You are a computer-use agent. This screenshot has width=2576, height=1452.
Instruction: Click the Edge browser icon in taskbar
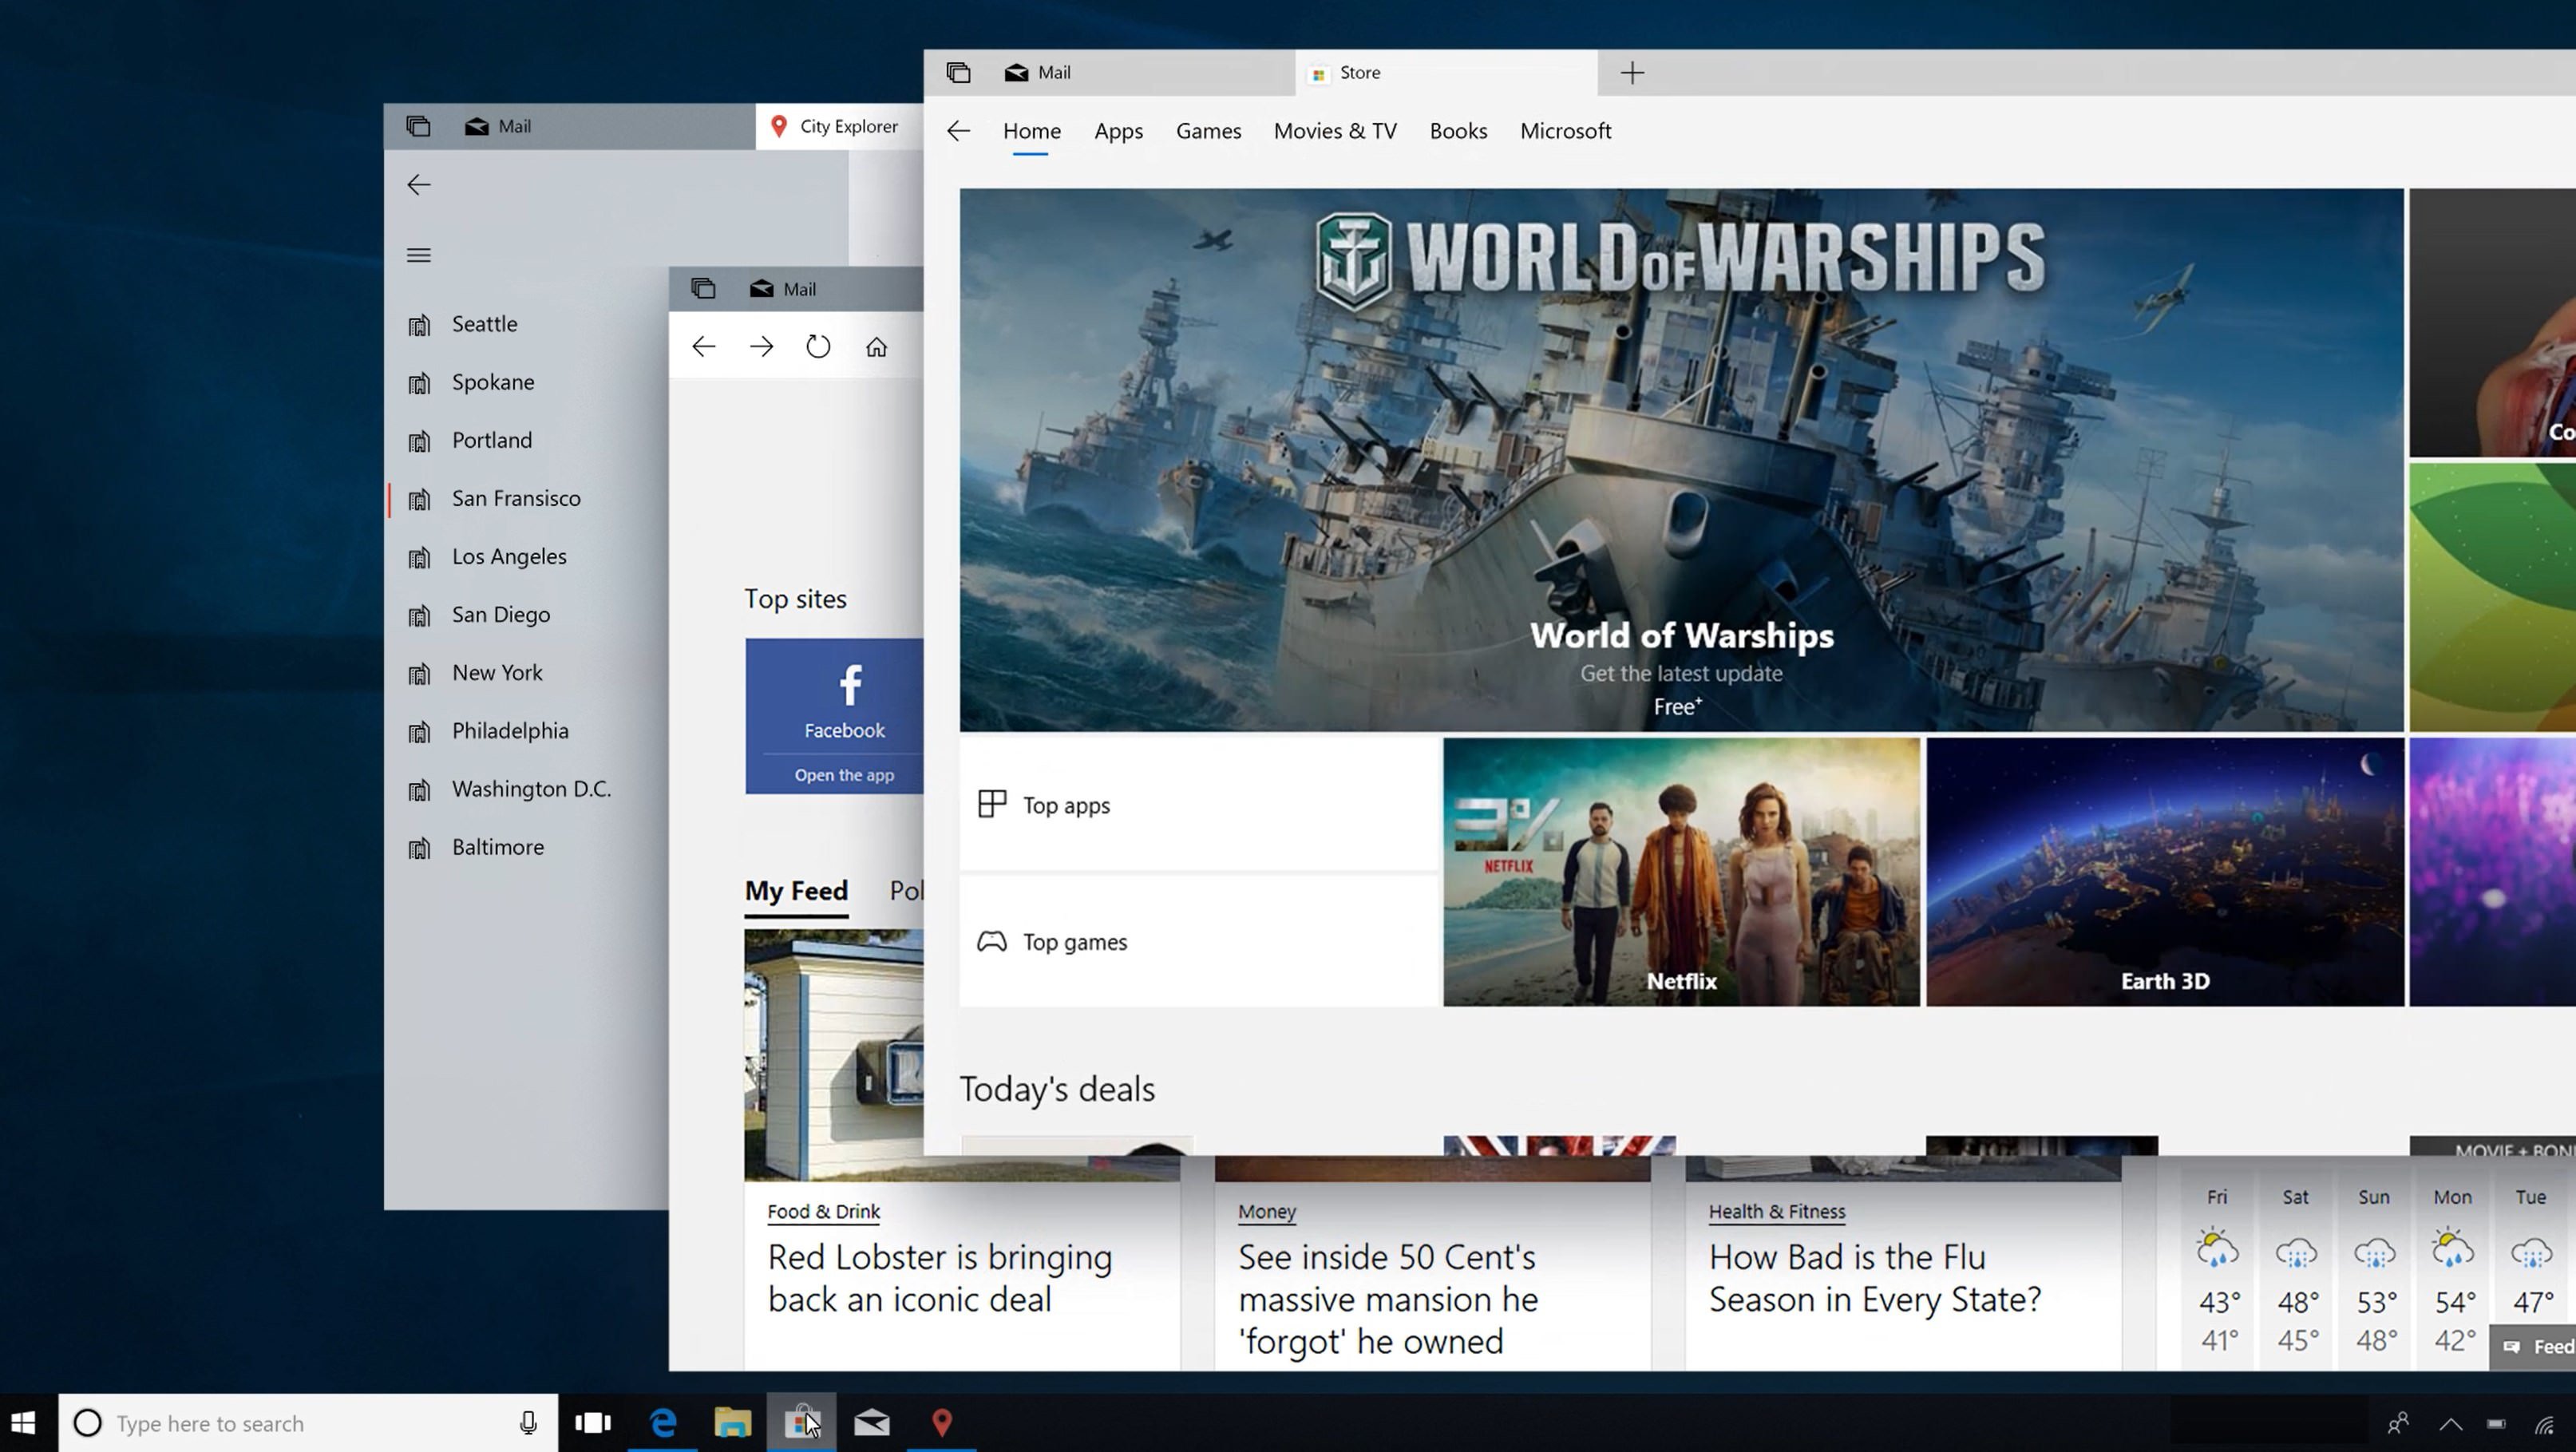pyautogui.click(x=660, y=1422)
